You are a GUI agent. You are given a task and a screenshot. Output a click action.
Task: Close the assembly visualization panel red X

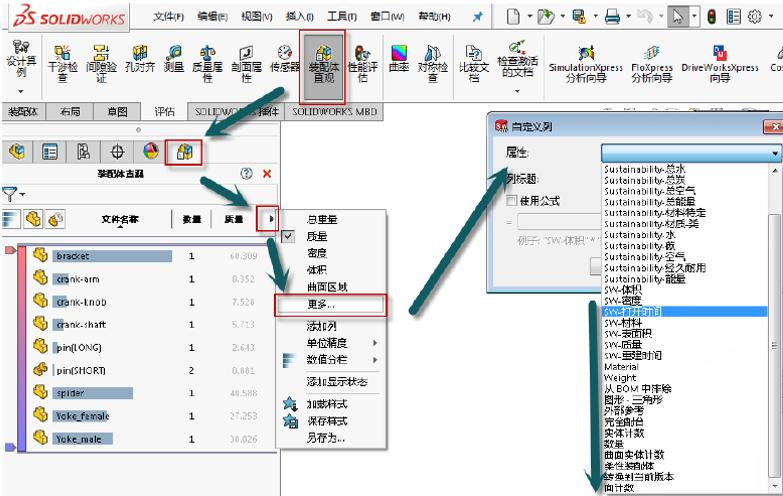(267, 173)
